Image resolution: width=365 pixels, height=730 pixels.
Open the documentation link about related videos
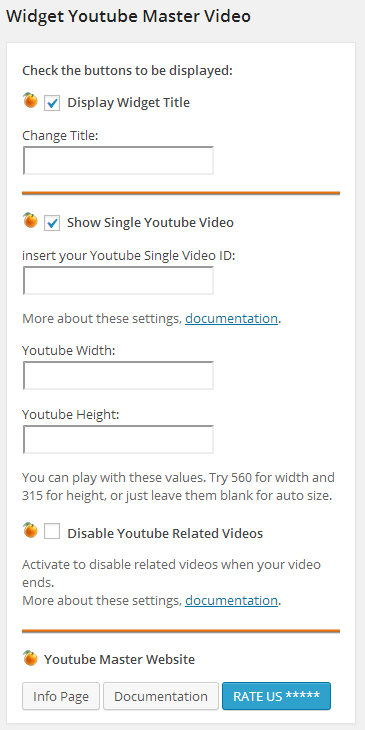coord(231,601)
